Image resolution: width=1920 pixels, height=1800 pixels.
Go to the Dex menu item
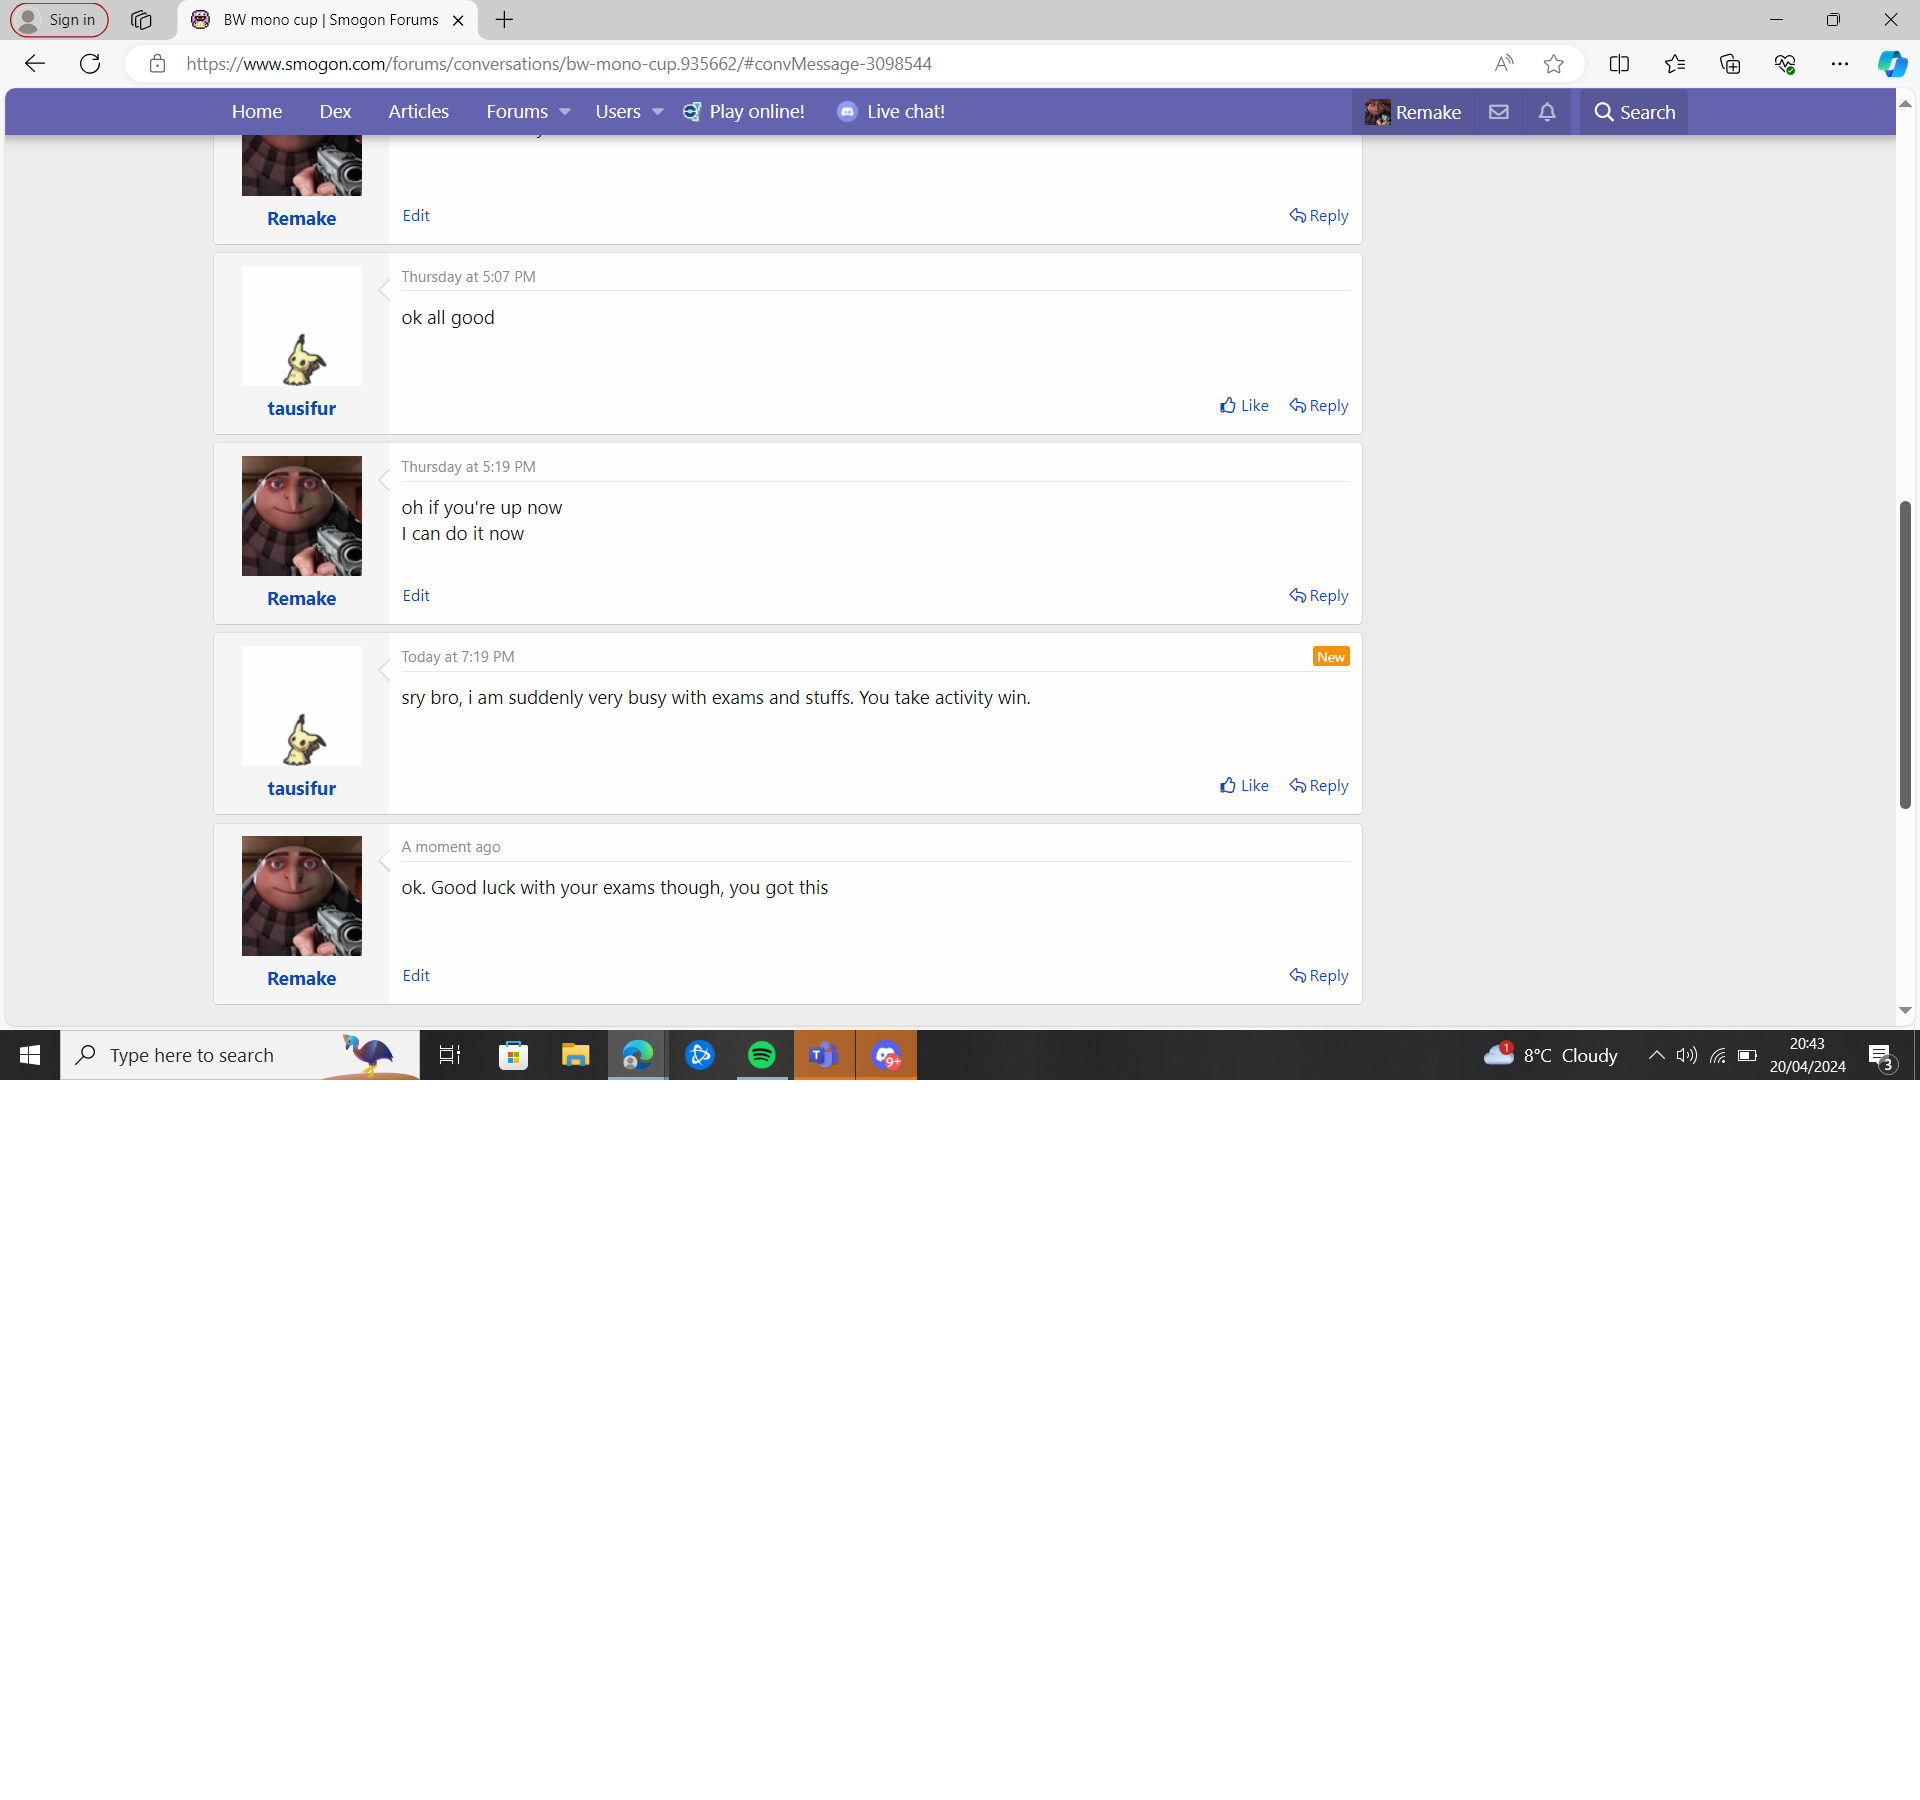[335, 112]
